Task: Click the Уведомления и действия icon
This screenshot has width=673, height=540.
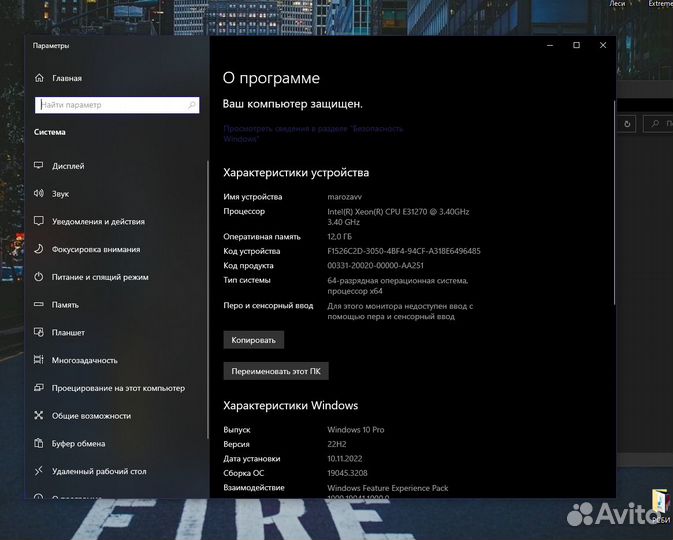Action: (39, 221)
